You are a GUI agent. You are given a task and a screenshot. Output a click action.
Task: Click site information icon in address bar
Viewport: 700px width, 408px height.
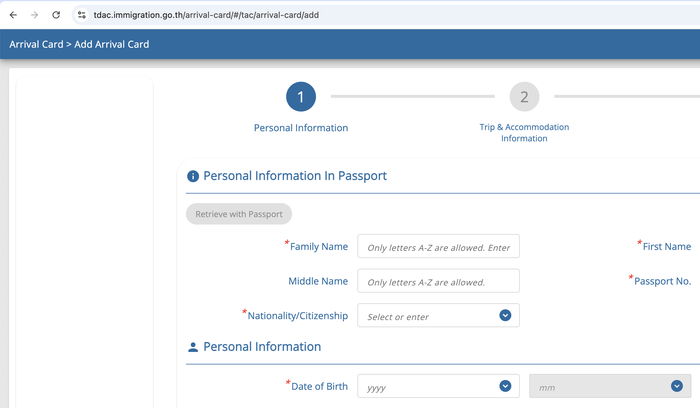click(82, 15)
